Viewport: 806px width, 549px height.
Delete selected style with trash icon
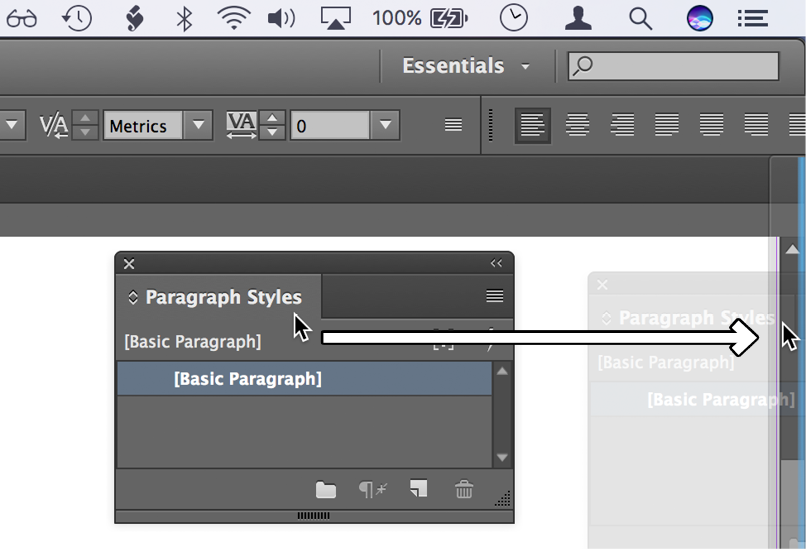464,489
